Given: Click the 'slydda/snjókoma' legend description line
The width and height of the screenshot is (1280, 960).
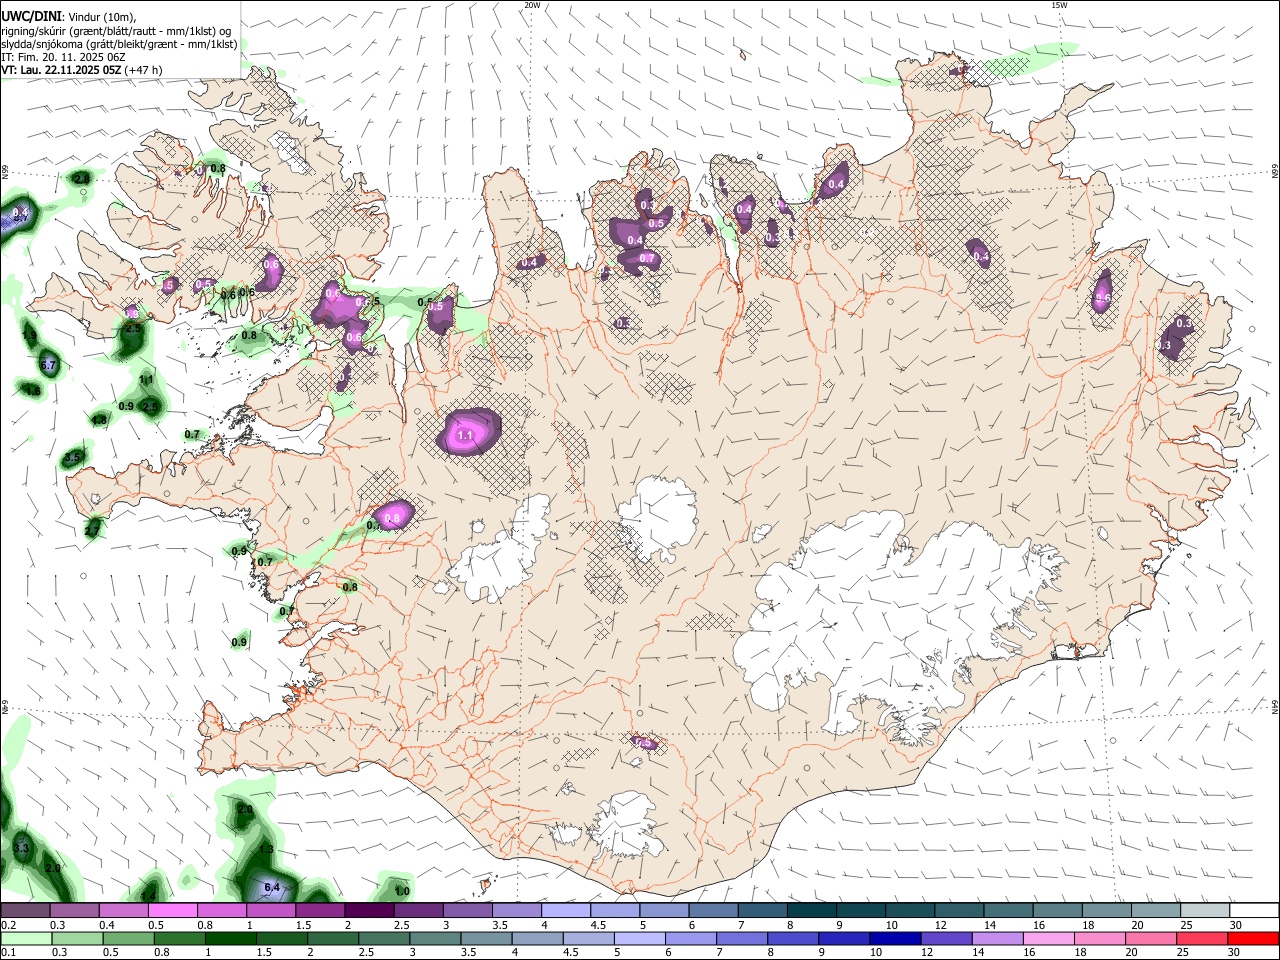Looking at the screenshot, I should click(x=119, y=44).
